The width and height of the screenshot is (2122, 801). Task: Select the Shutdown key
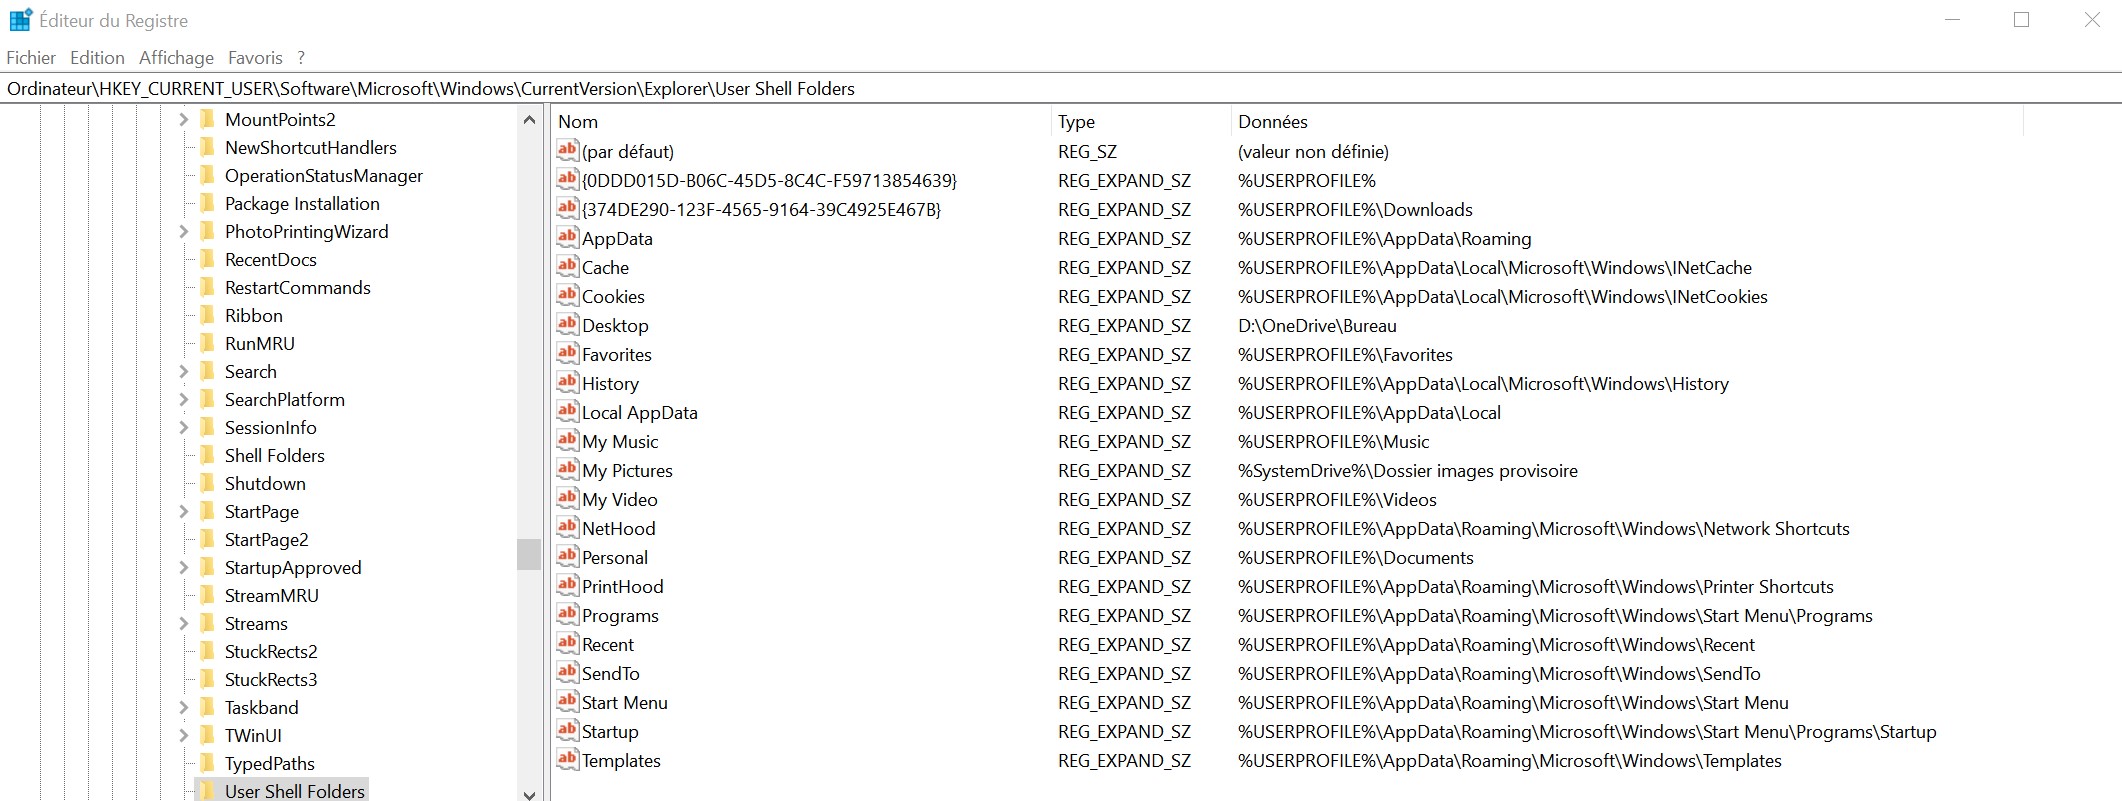[x=265, y=484]
